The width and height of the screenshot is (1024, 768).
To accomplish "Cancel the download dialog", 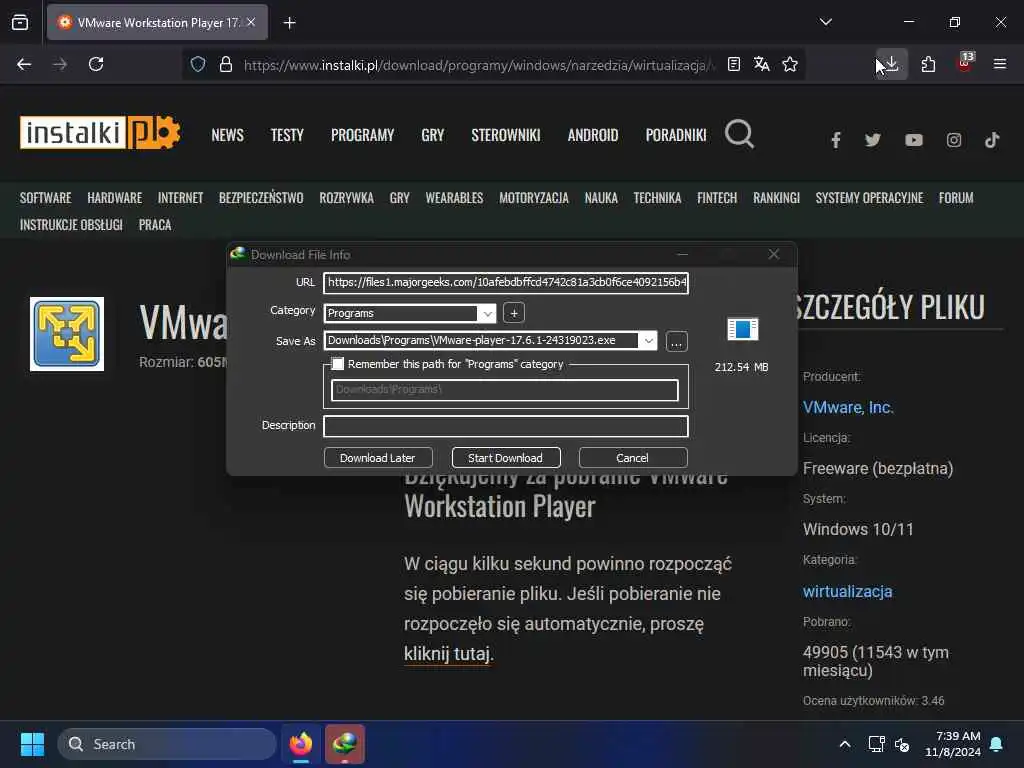I will [633, 458].
